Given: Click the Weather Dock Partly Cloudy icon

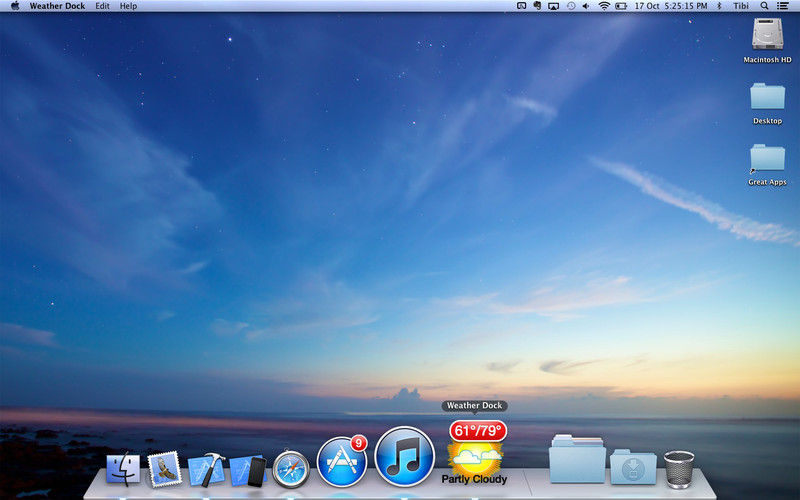Looking at the screenshot, I should 476,453.
